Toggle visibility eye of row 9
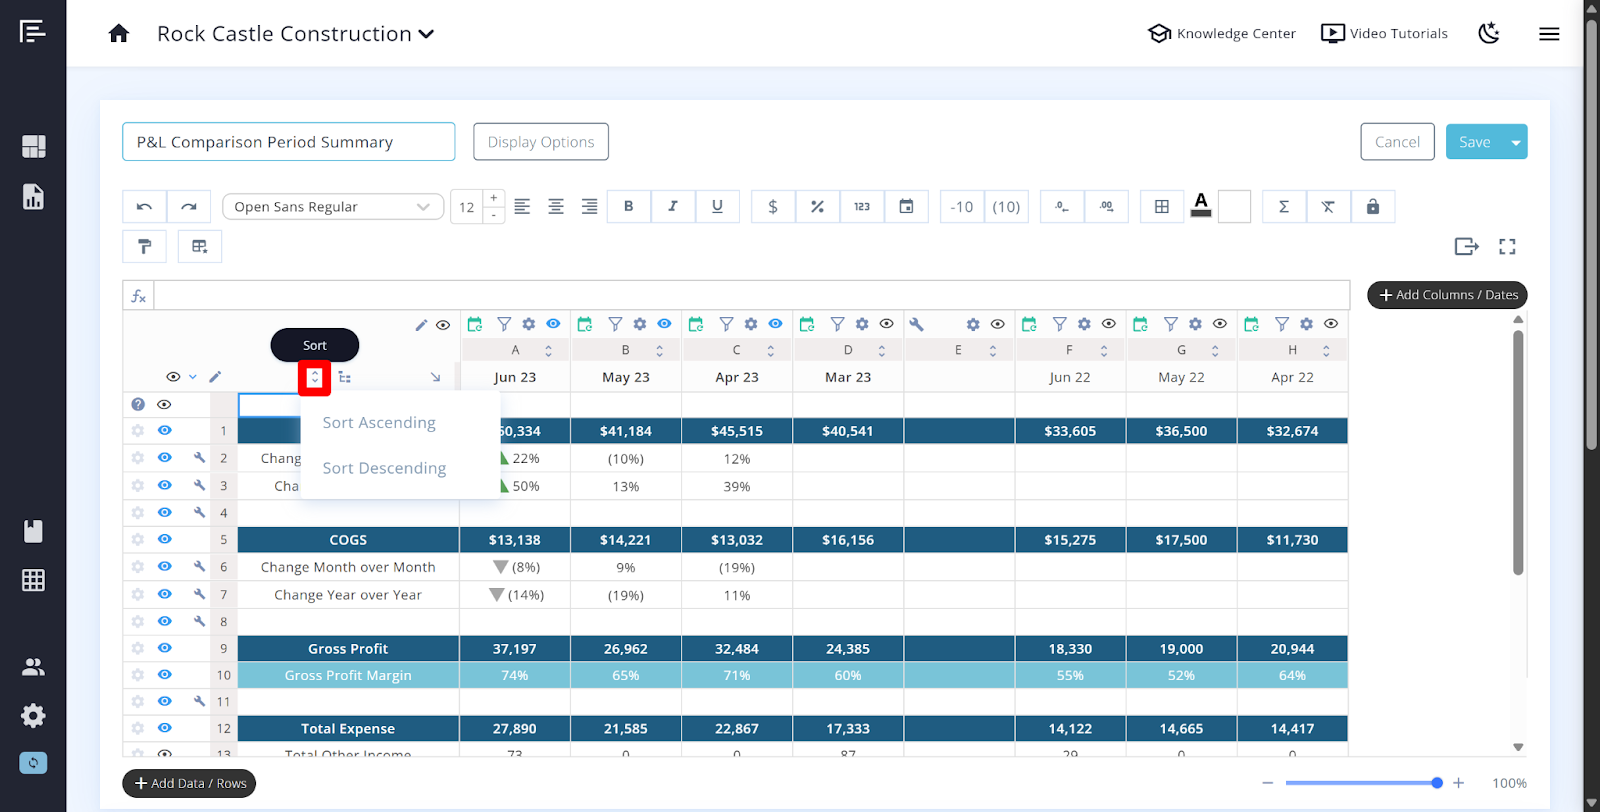 click(165, 648)
